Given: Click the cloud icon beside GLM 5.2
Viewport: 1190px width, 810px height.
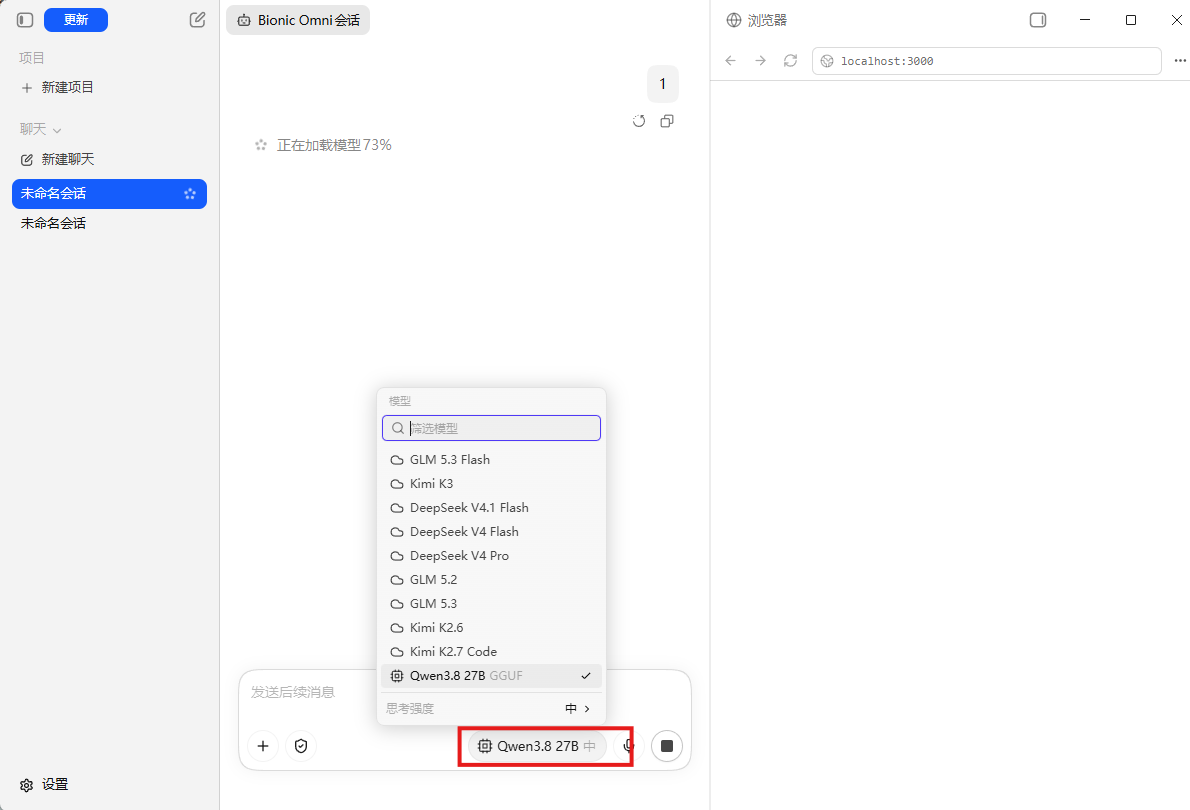Looking at the screenshot, I should click(397, 580).
